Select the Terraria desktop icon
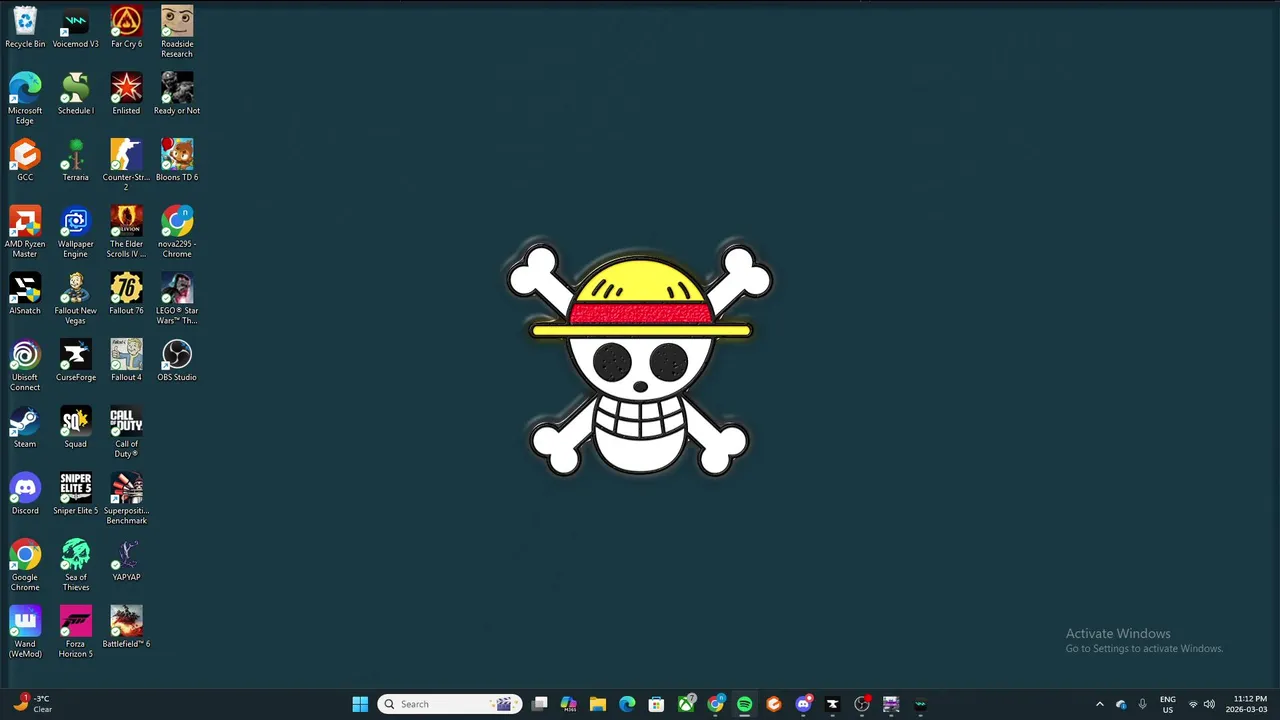This screenshot has height=720, width=1280. coord(75,161)
